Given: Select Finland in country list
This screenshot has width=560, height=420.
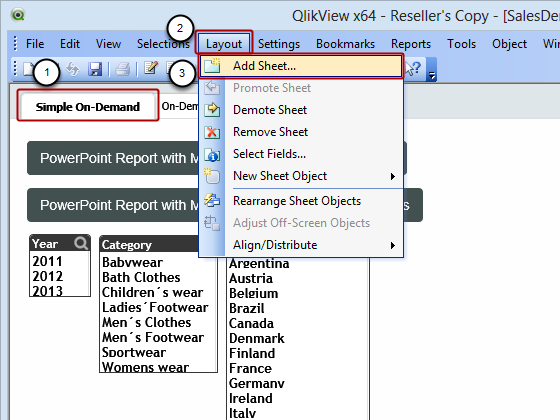Looking at the screenshot, I should coord(297,353).
